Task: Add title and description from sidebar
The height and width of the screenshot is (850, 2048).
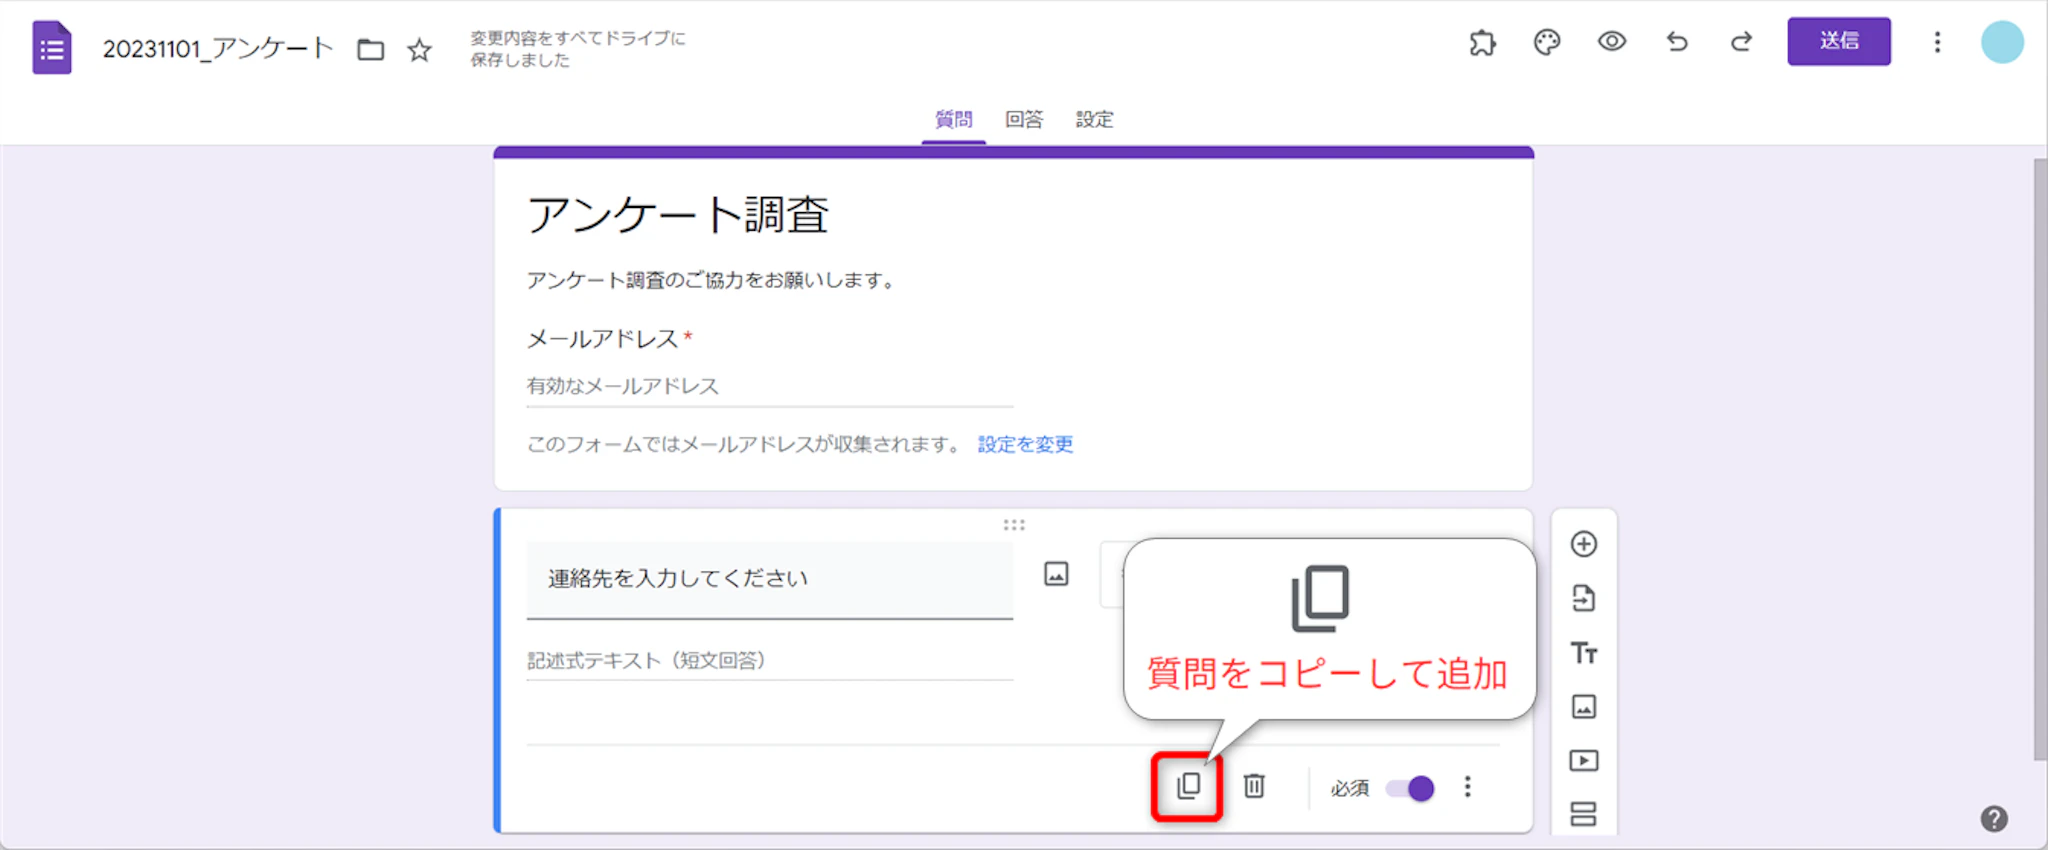Action: [x=1583, y=653]
